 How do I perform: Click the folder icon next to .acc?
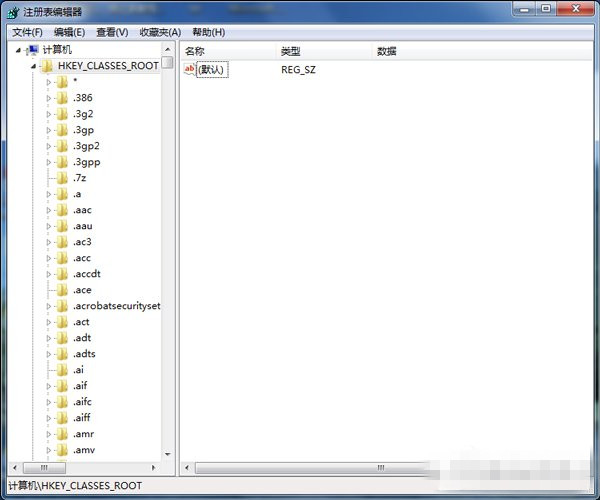(62, 258)
